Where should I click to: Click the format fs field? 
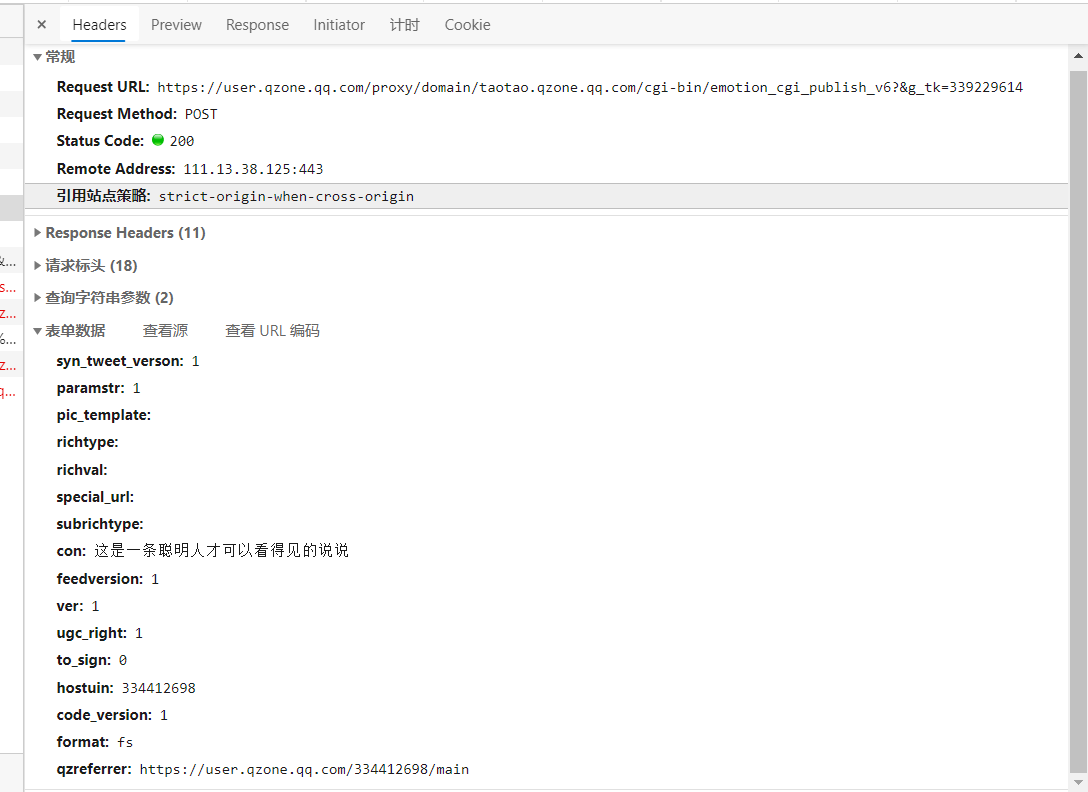94,742
